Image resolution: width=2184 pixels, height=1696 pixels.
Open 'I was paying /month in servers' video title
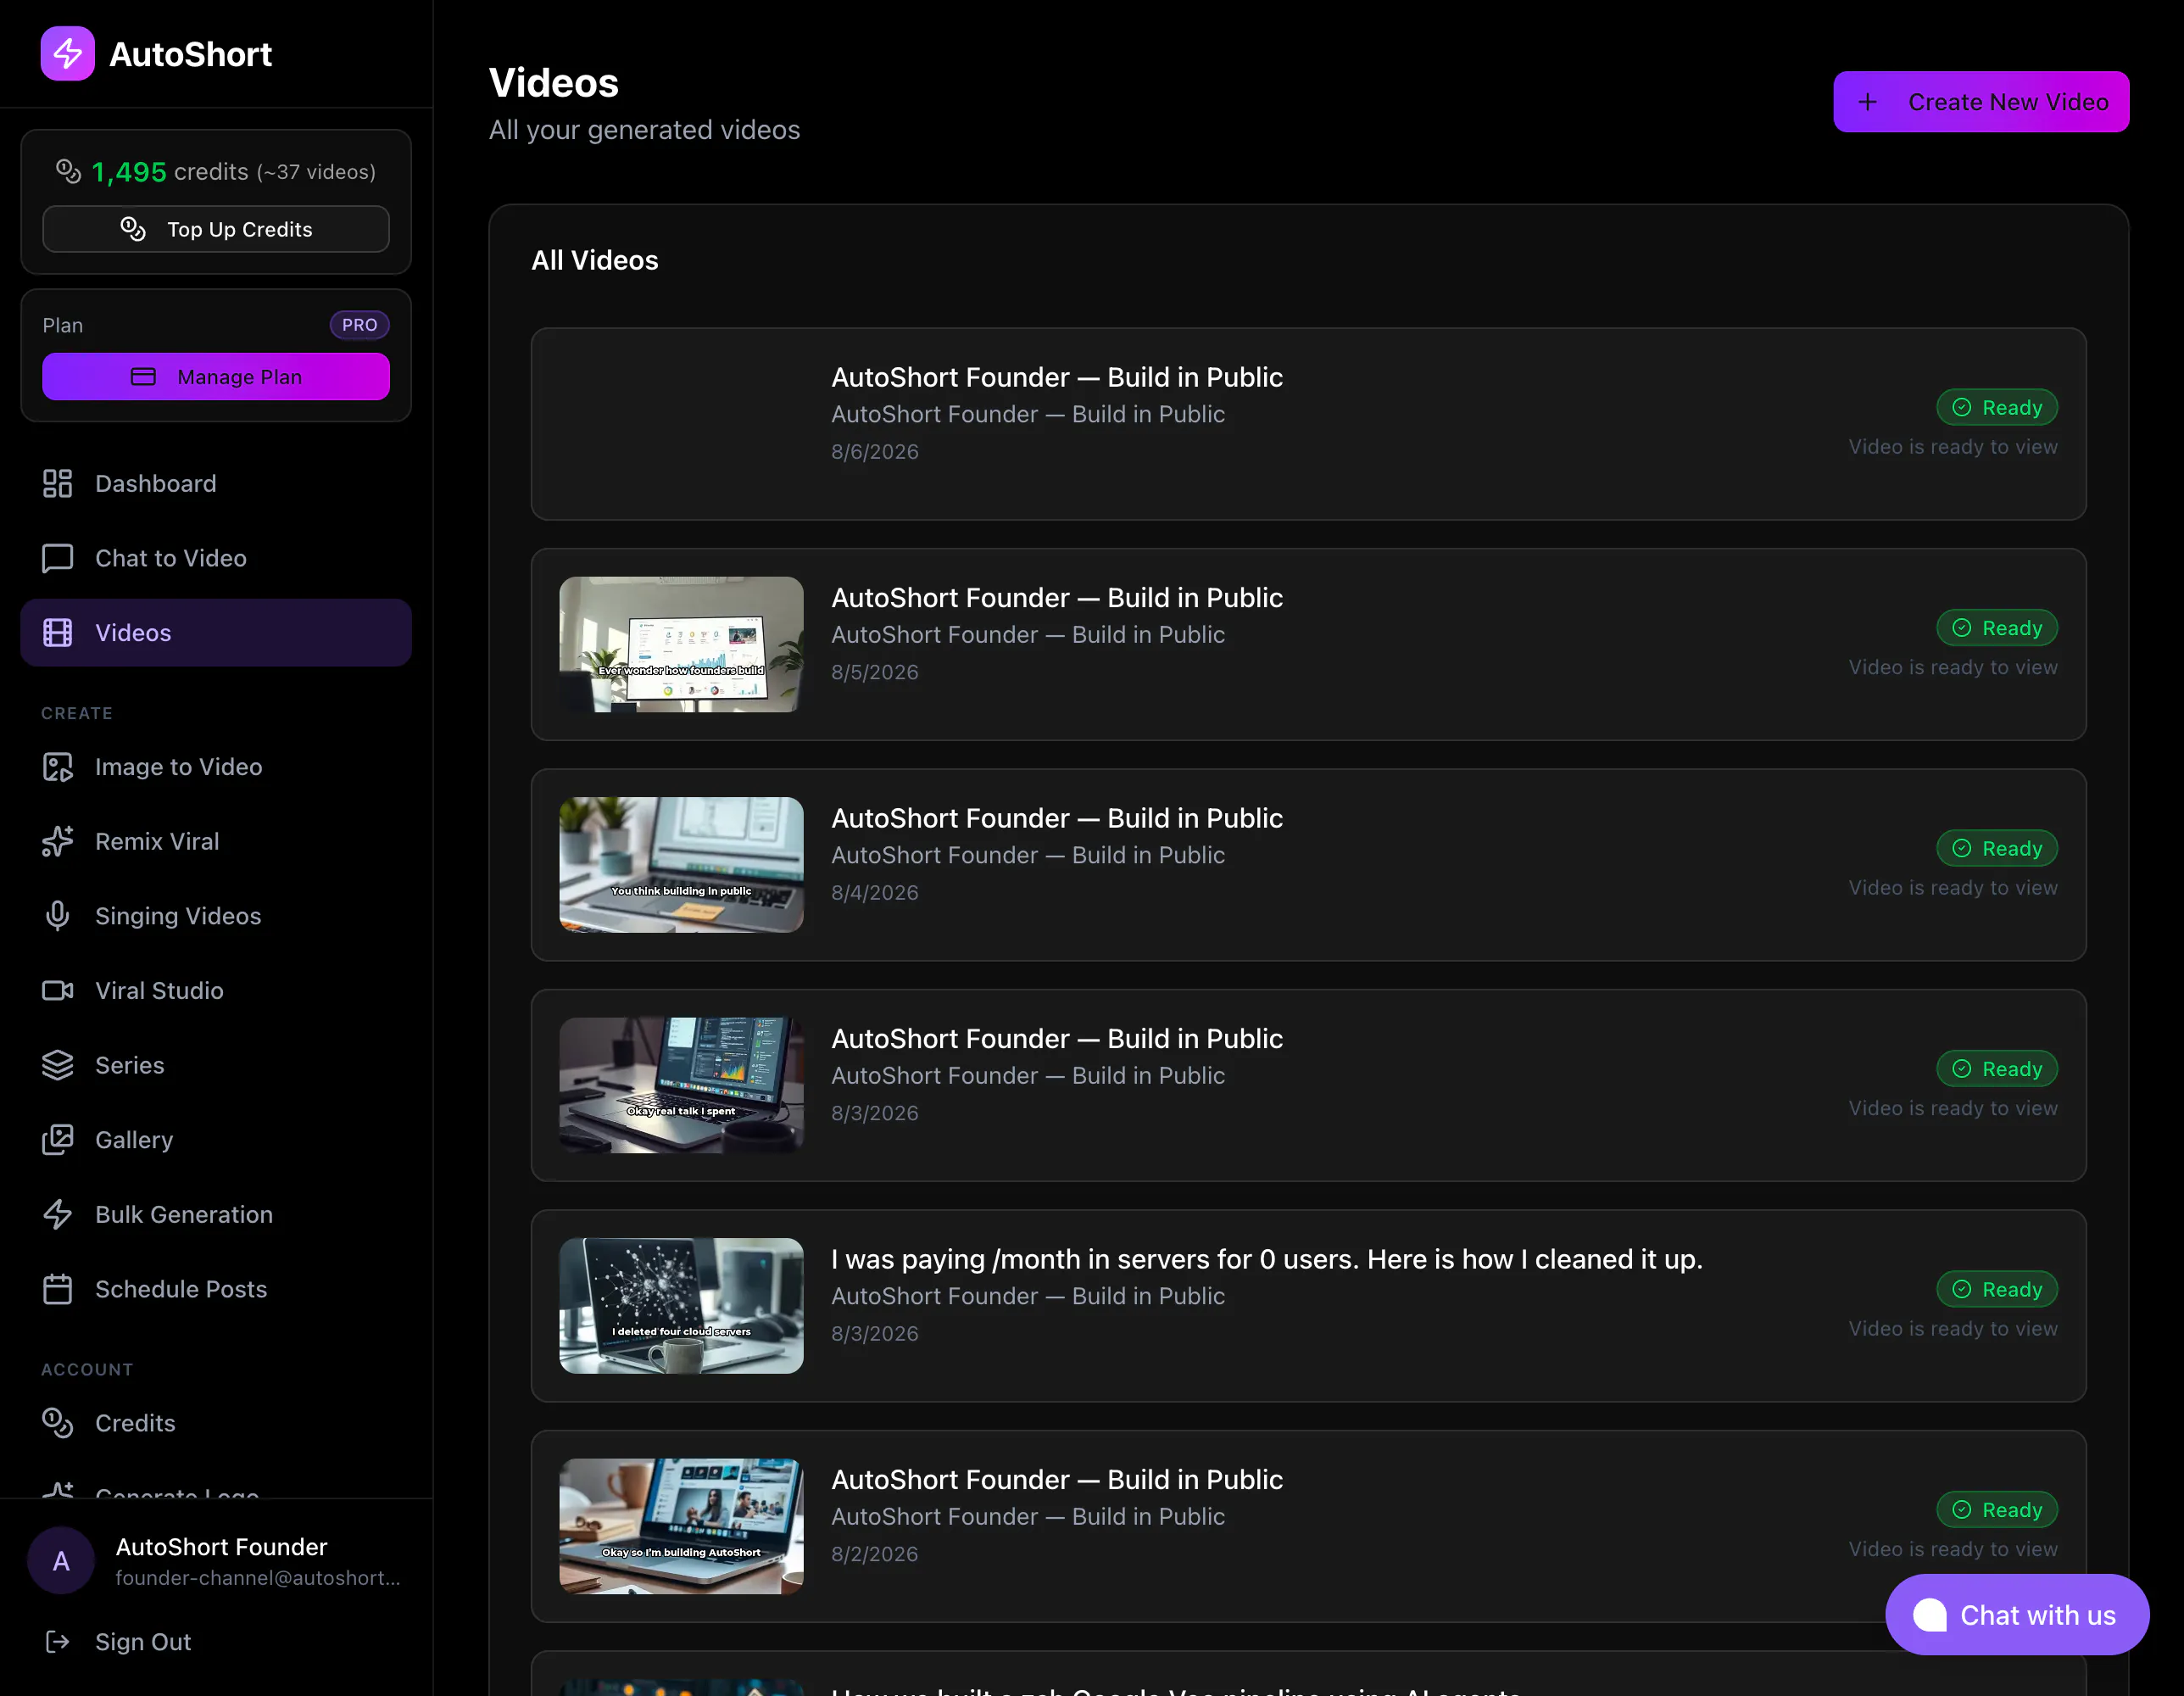pyautogui.click(x=1267, y=1259)
